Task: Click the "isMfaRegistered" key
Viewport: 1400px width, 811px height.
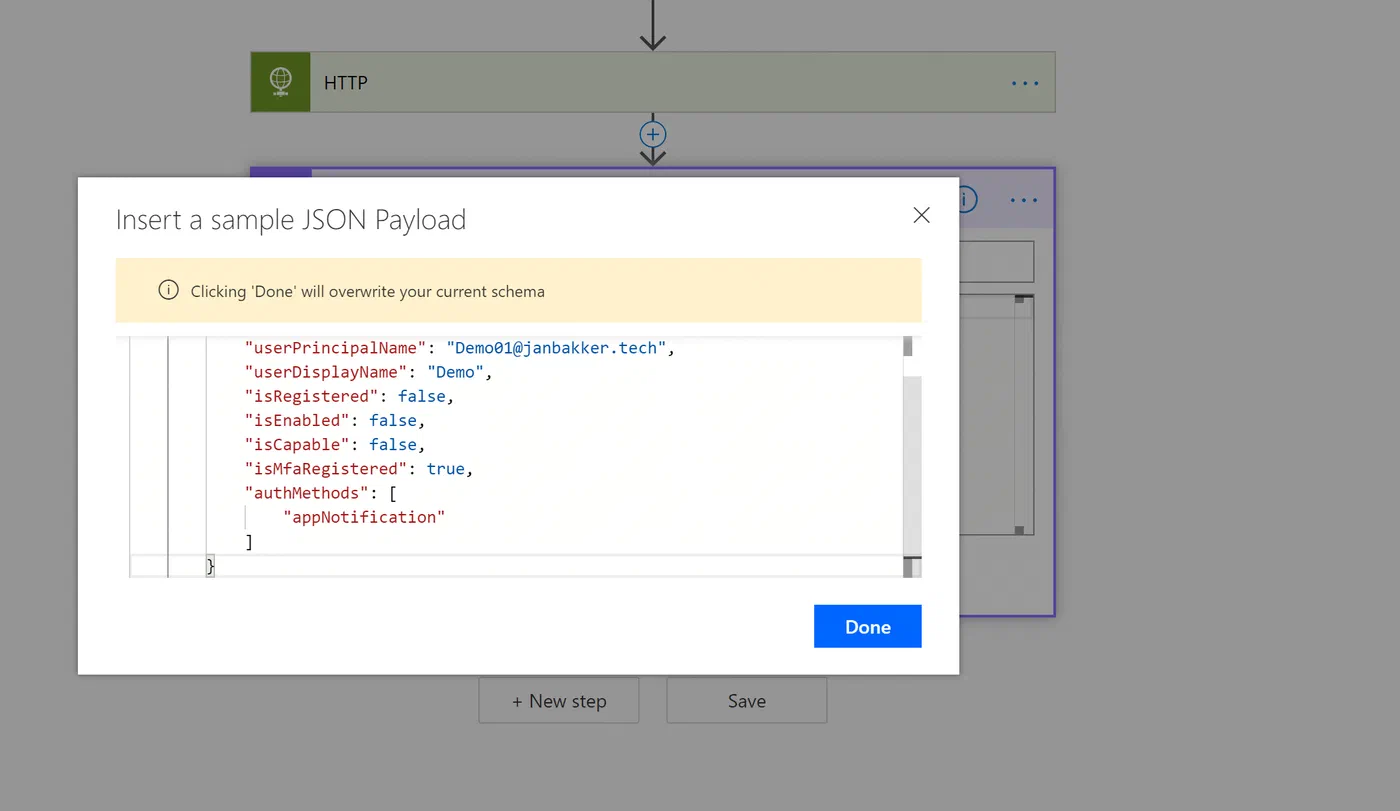Action: (327, 468)
